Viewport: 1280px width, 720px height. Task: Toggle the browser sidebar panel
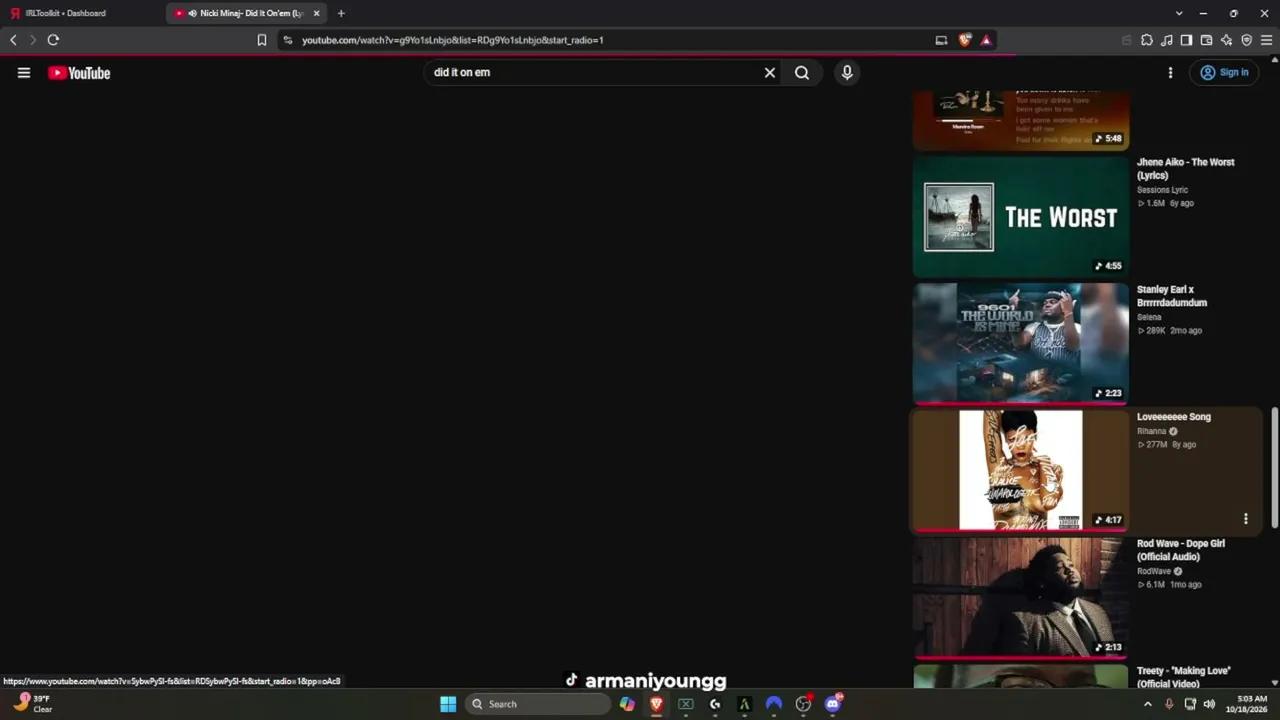click(1186, 40)
